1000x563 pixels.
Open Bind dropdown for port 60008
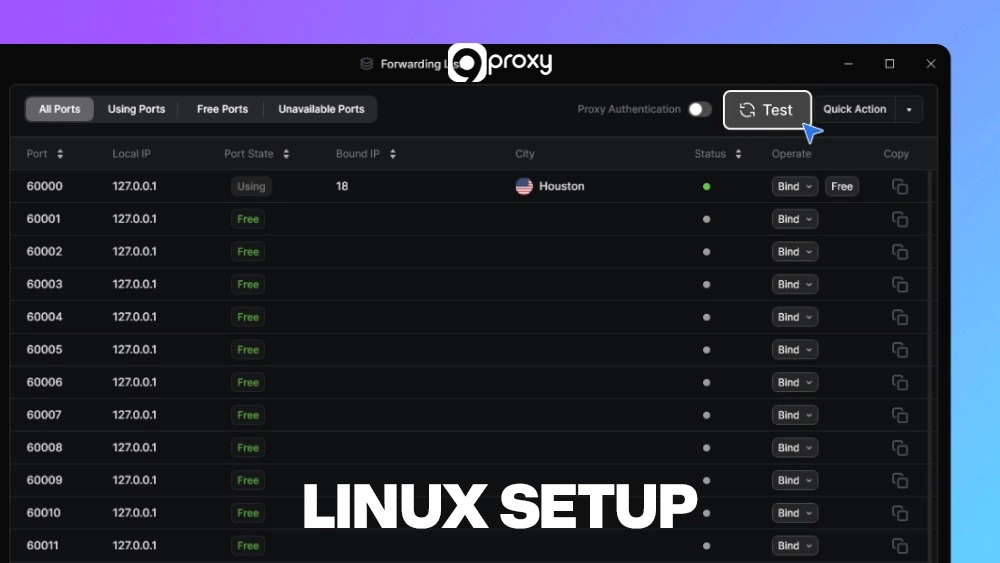point(795,448)
